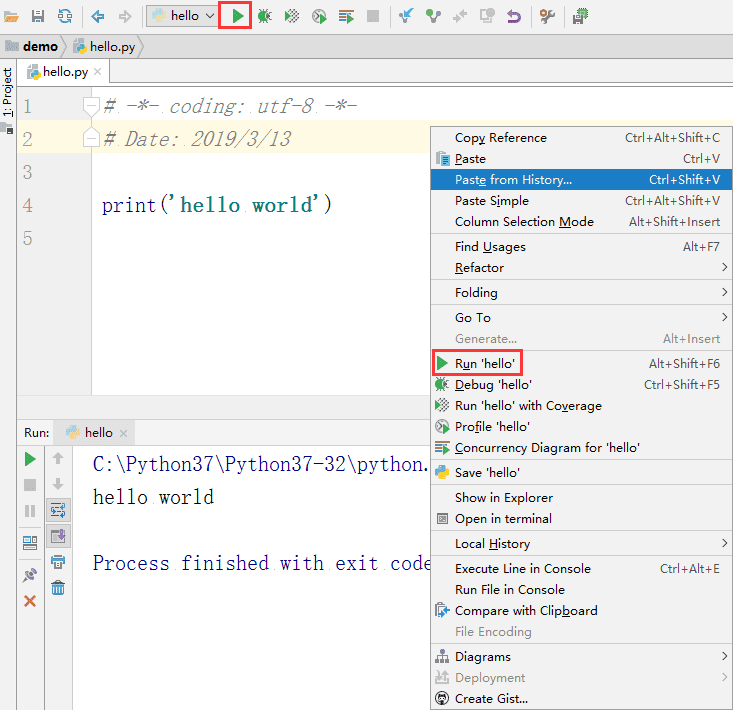The image size is (733, 710).
Task: Select Paste from History...
Action: [x=581, y=179]
